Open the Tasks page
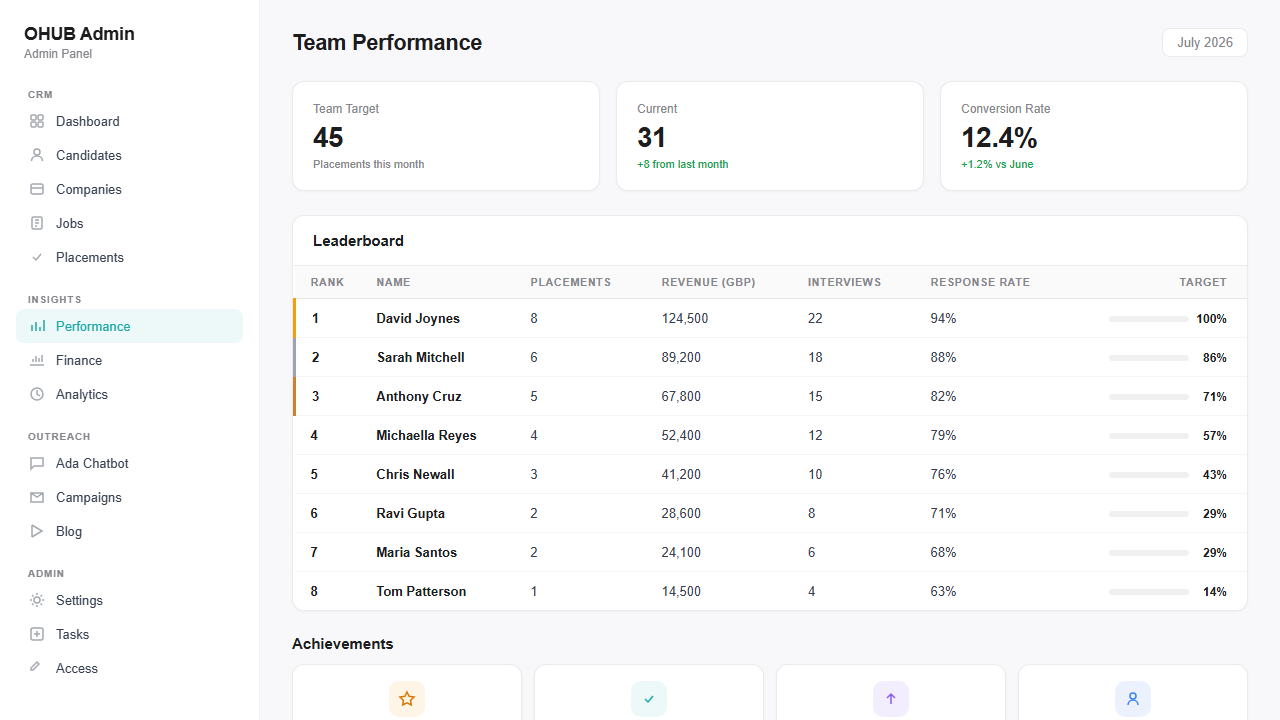This screenshot has width=1280, height=720. coord(129,634)
